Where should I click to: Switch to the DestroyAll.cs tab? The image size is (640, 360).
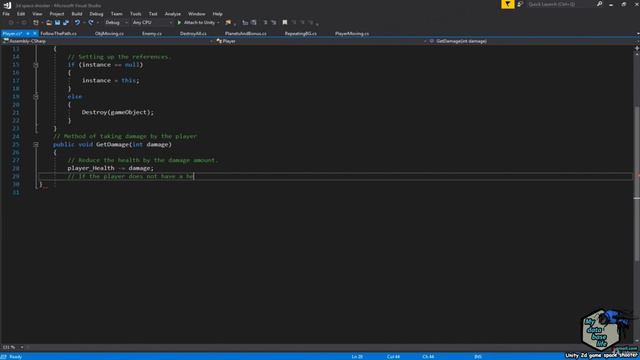[x=193, y=33]
